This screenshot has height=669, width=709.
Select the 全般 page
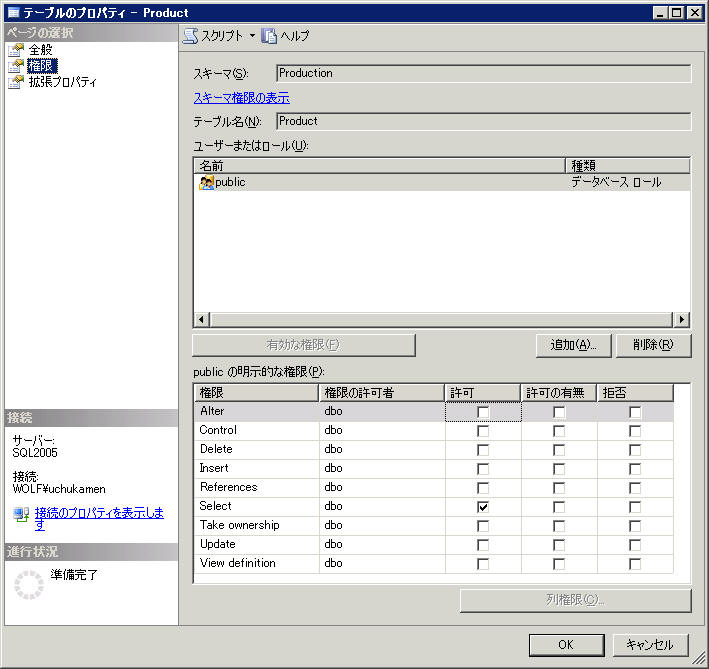[x=41, y=50]
